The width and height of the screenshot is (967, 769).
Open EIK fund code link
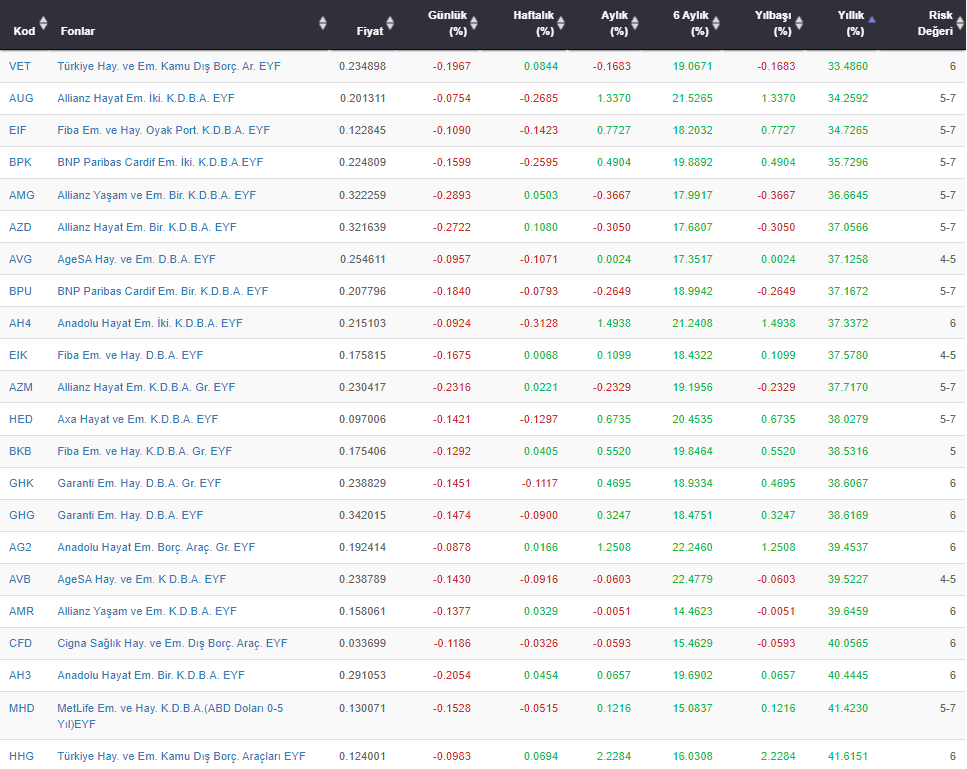18,355
